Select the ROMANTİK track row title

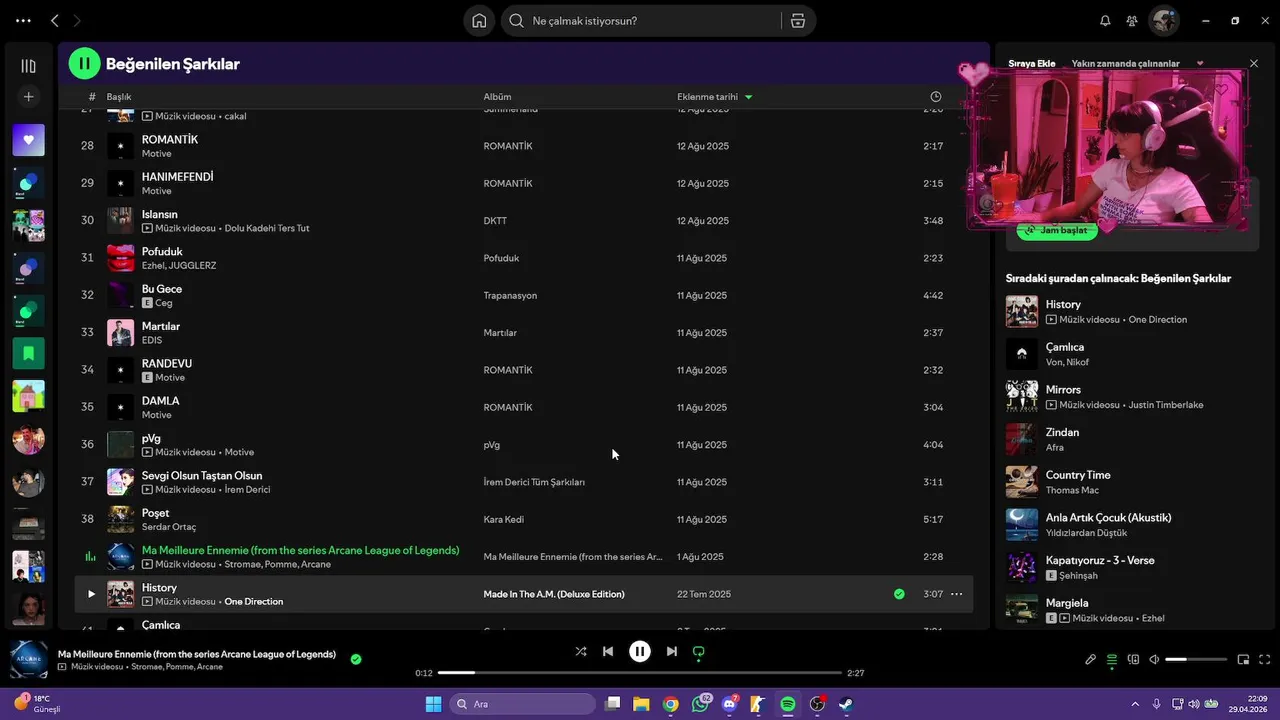coord(170,140)
